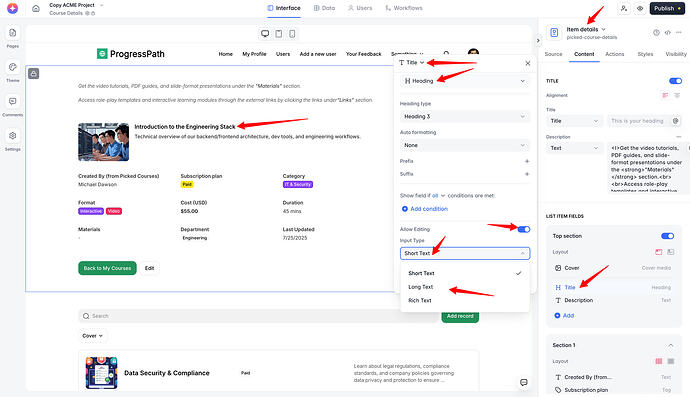Go to the home icon in the top bar

36,8
